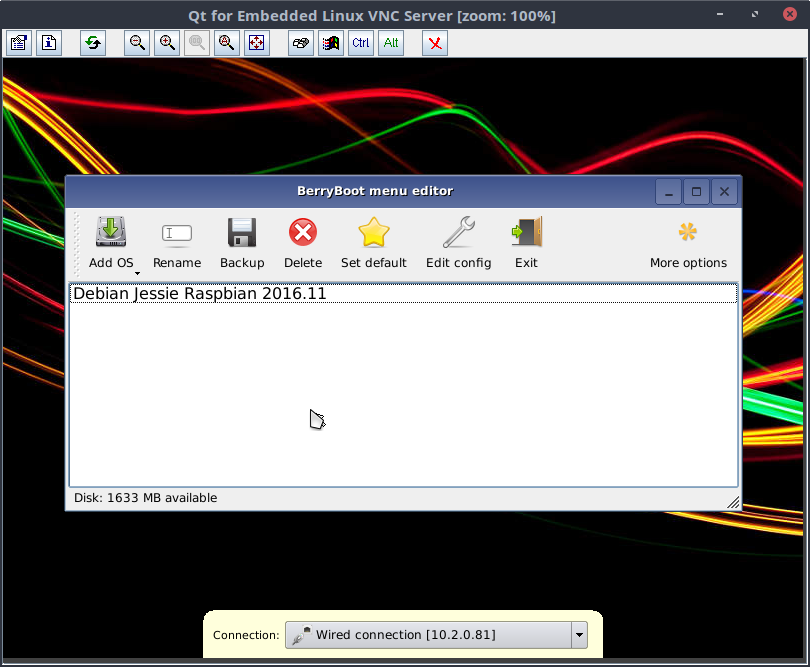Zoom in the VNC view

tap(167, 42)
